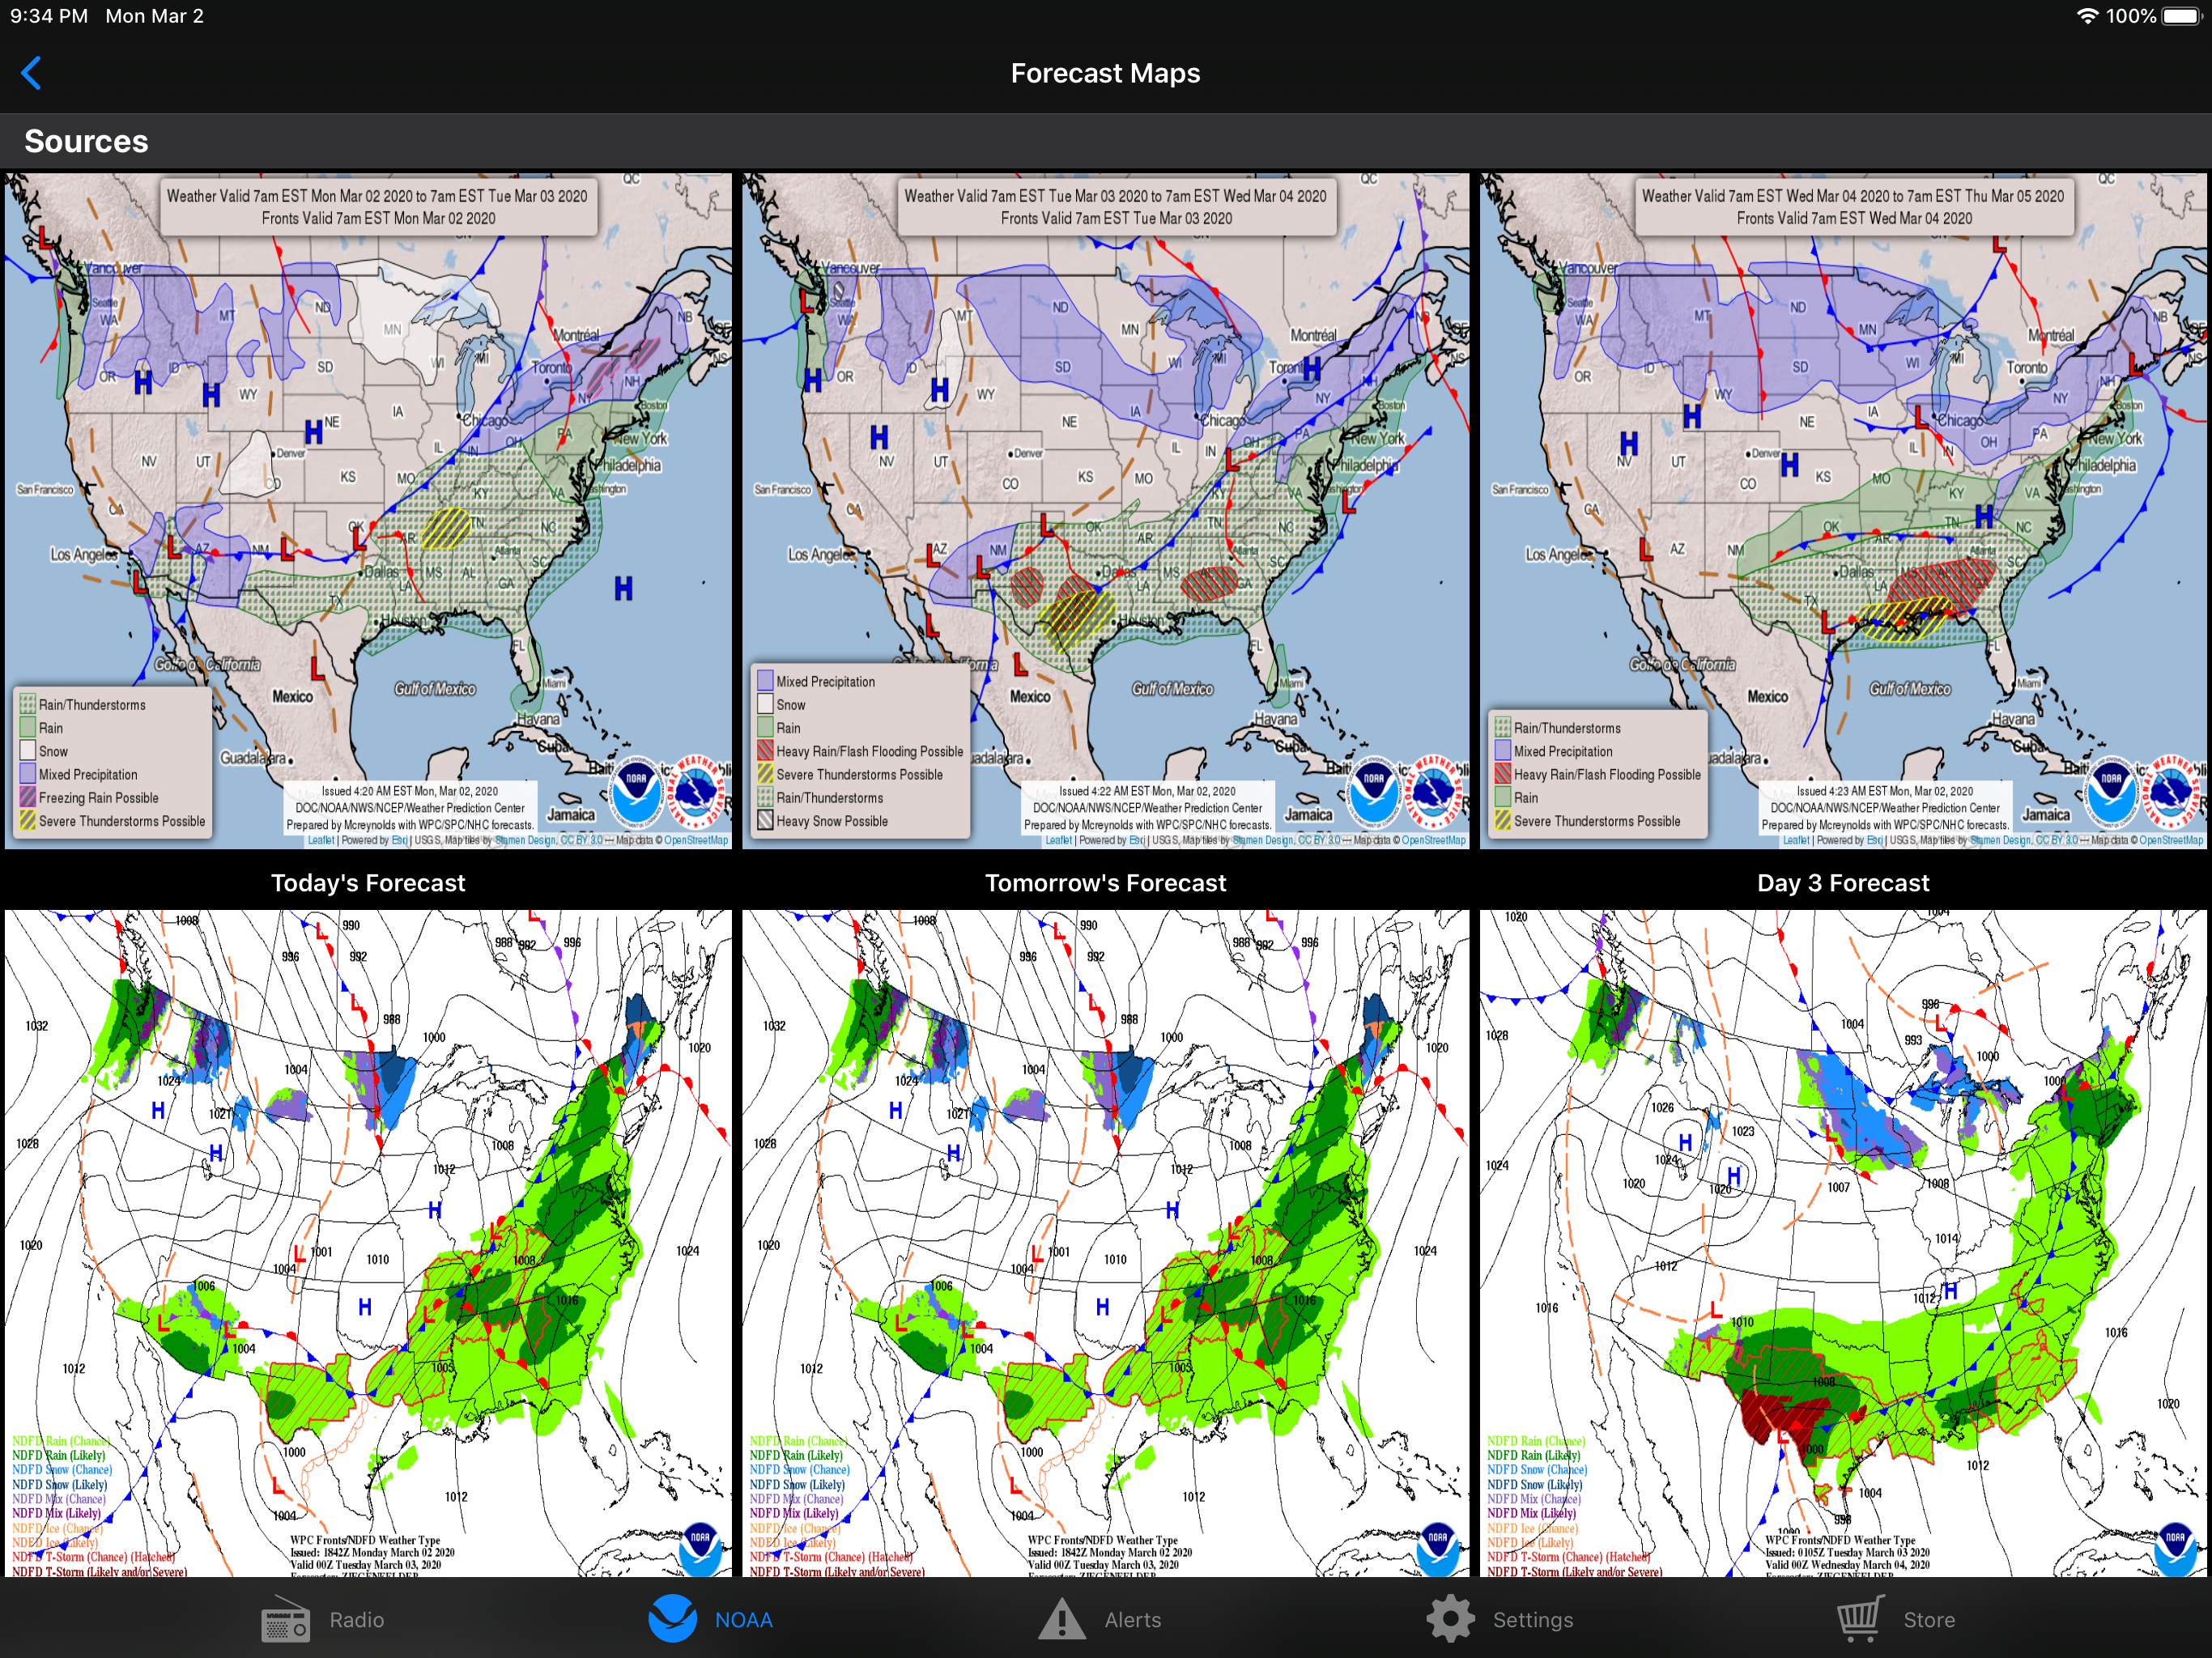Screen dimensions: 2212x1658
Task: Tap the Heavy Snow Possible legend swatch
Action: [765, 821]
